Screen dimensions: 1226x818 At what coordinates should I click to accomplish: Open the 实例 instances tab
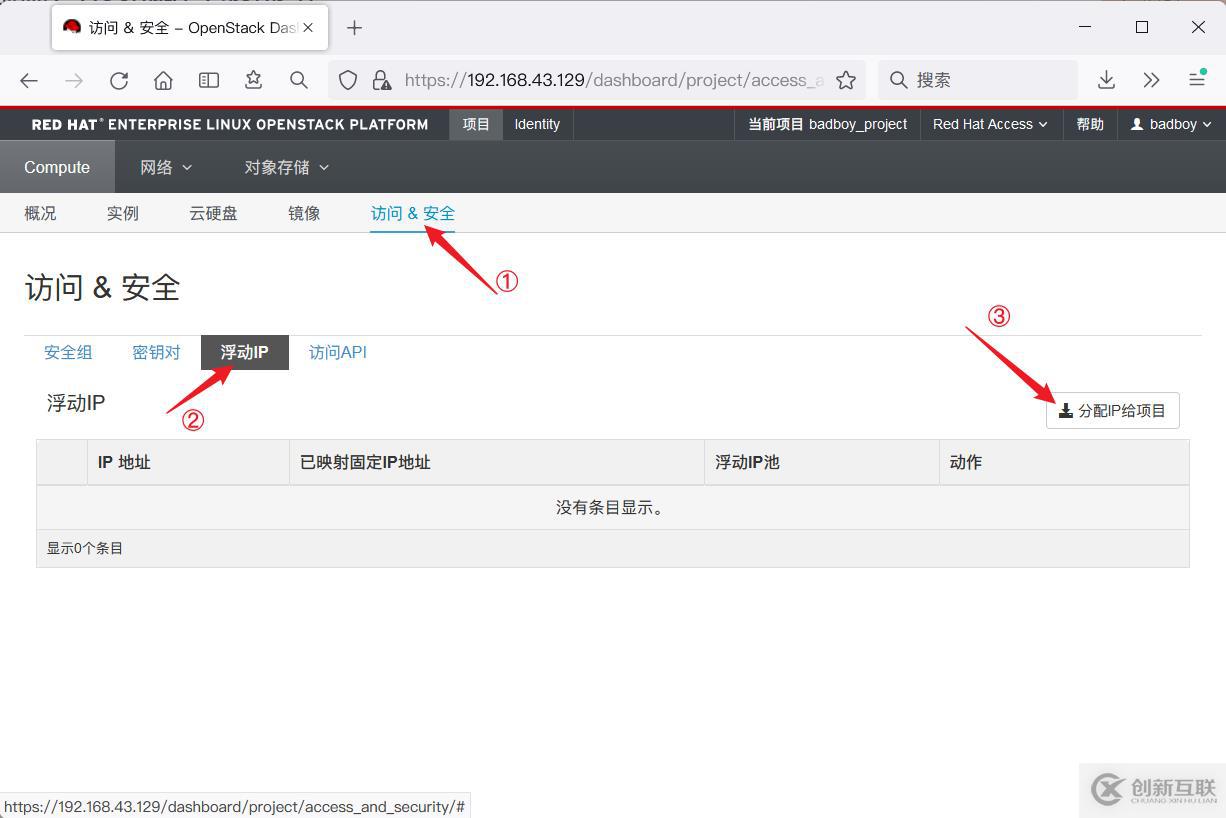point(122,213)
